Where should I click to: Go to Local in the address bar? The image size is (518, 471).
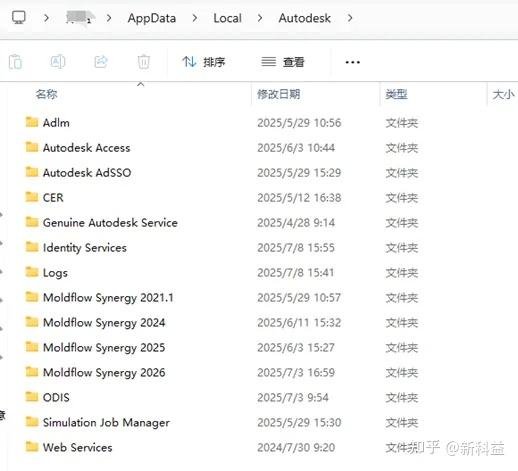(227, 18)
